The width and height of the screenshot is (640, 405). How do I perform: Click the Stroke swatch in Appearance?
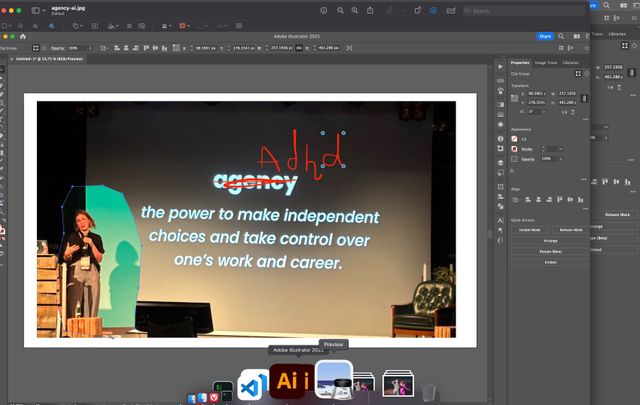pyautogui.click(x=514, y=149)
